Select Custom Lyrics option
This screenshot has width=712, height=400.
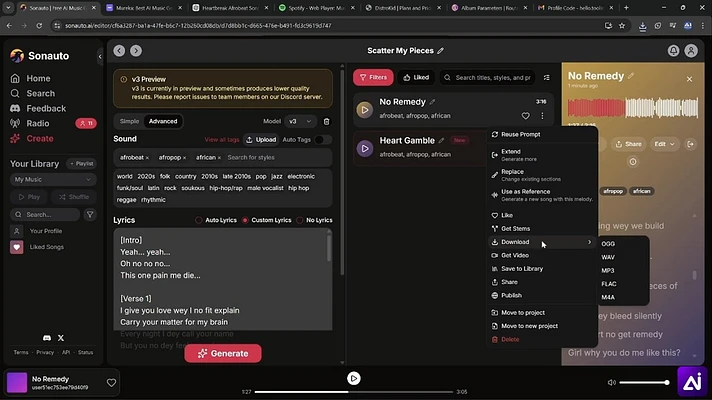click(x=267, y=220)
